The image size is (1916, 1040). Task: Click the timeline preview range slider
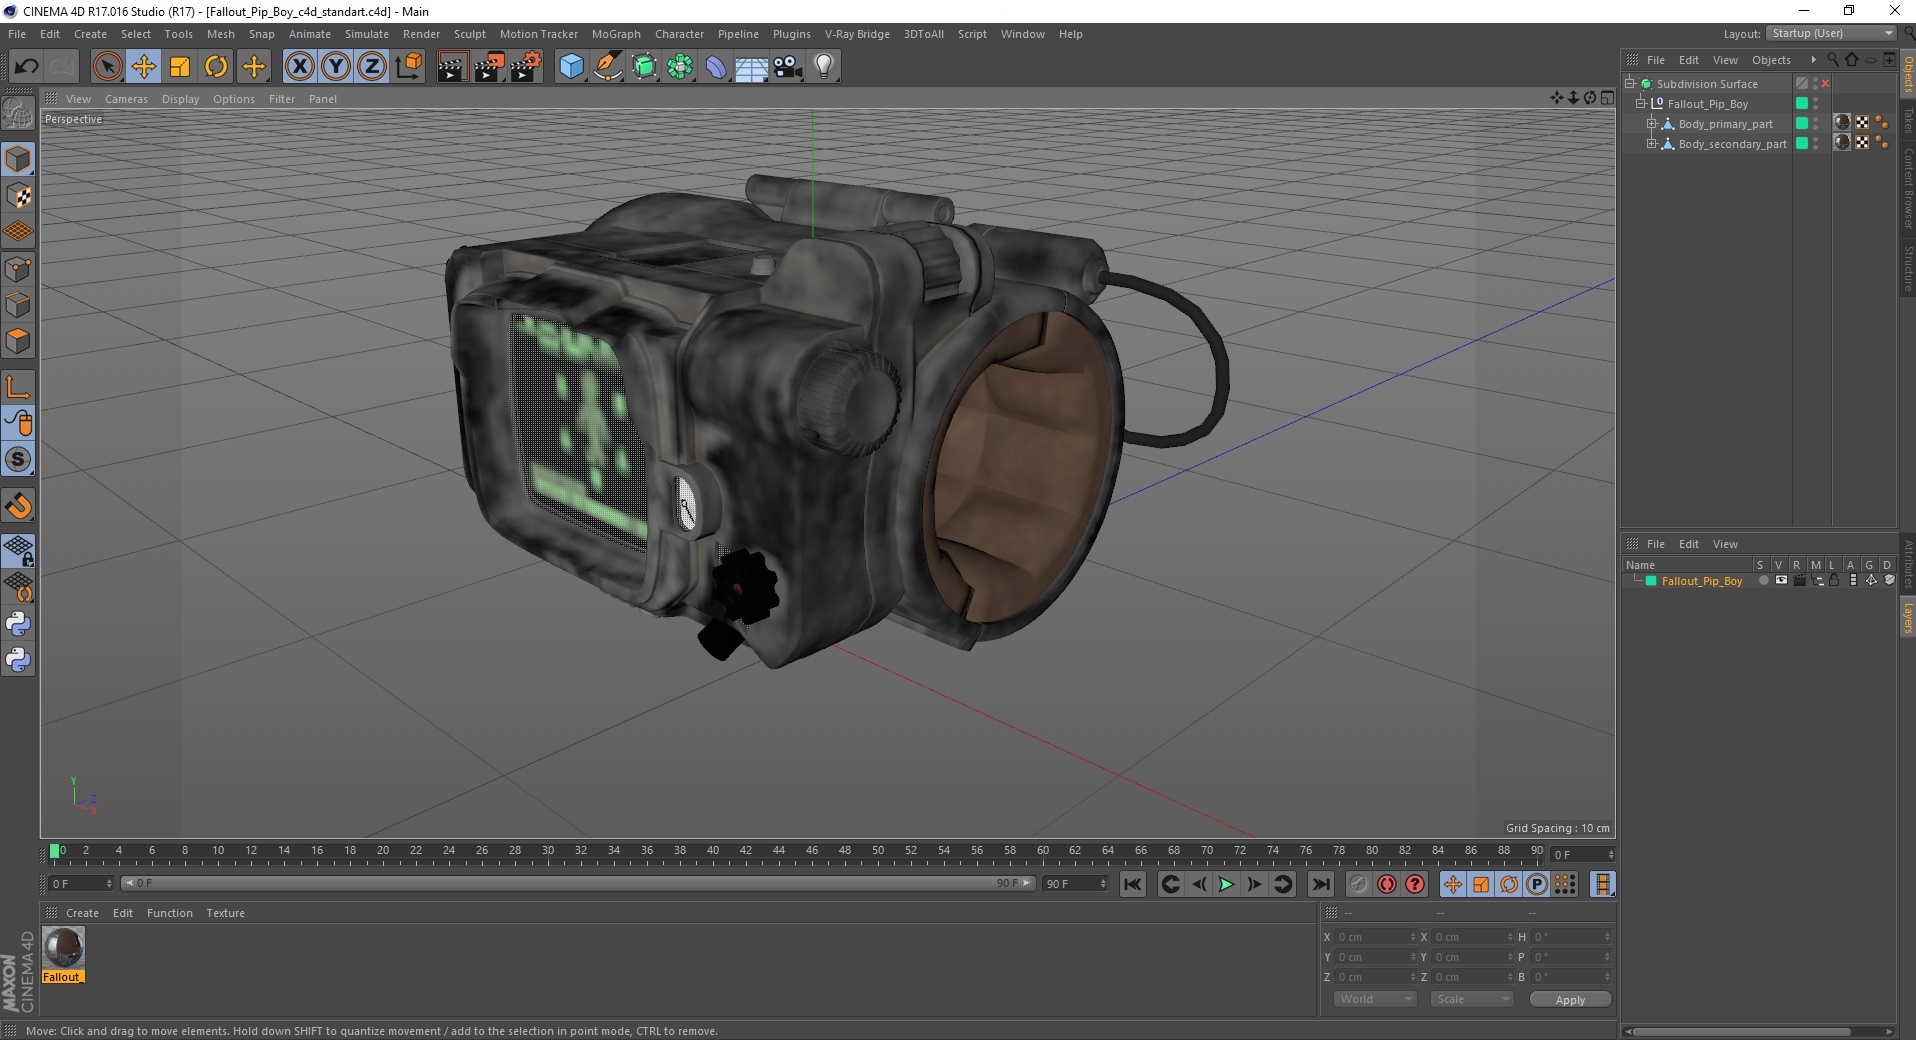[577, 883]
